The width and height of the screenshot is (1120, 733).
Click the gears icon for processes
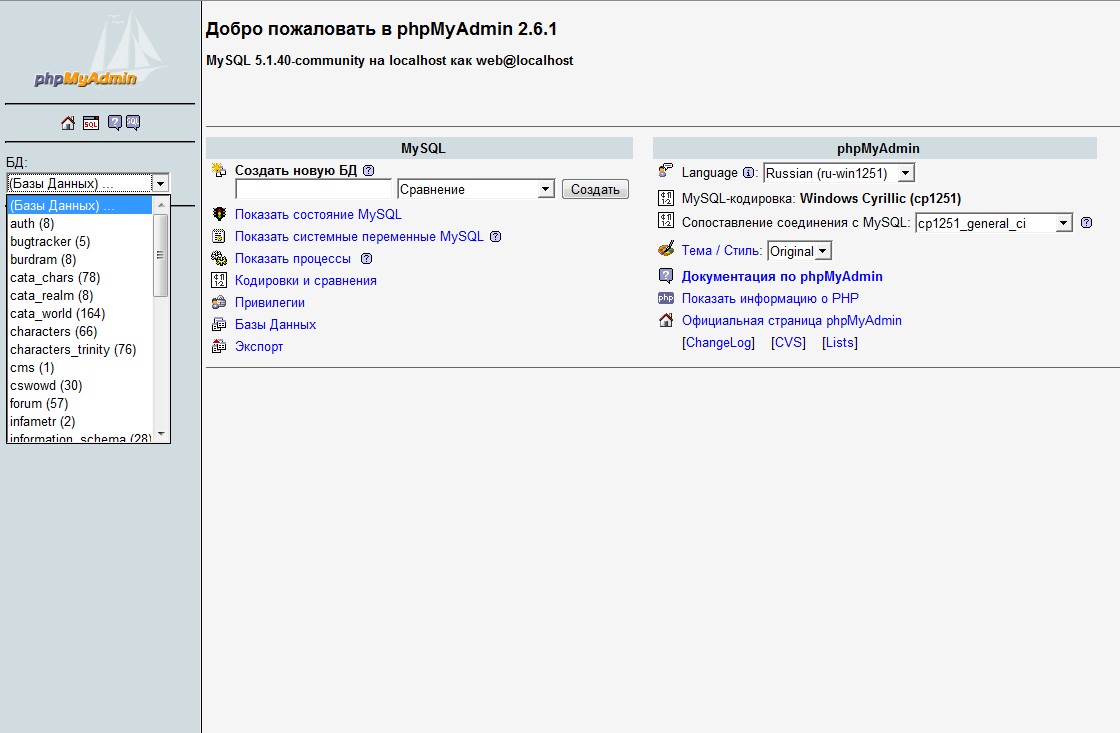tap(219, 258)
